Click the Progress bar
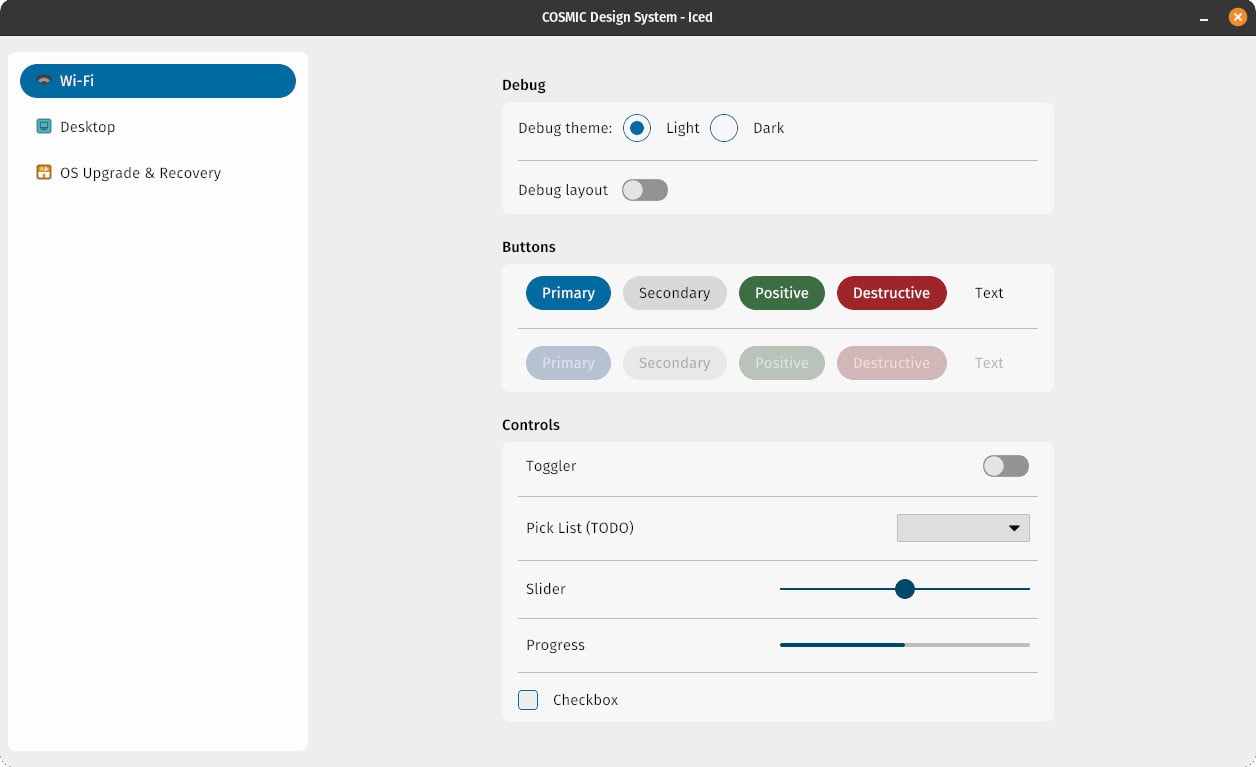The image size is (1256, 767). point(905,645)
